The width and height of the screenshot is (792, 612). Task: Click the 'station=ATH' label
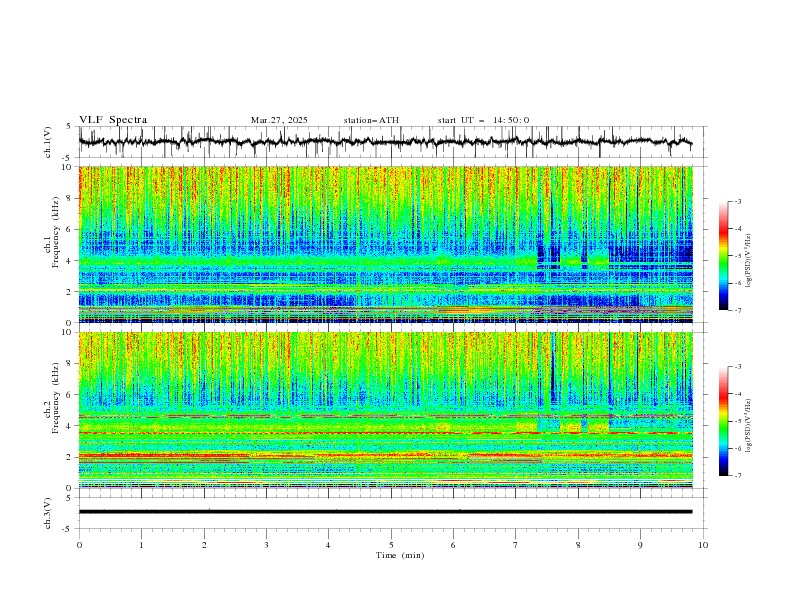(x=371, y=120)
